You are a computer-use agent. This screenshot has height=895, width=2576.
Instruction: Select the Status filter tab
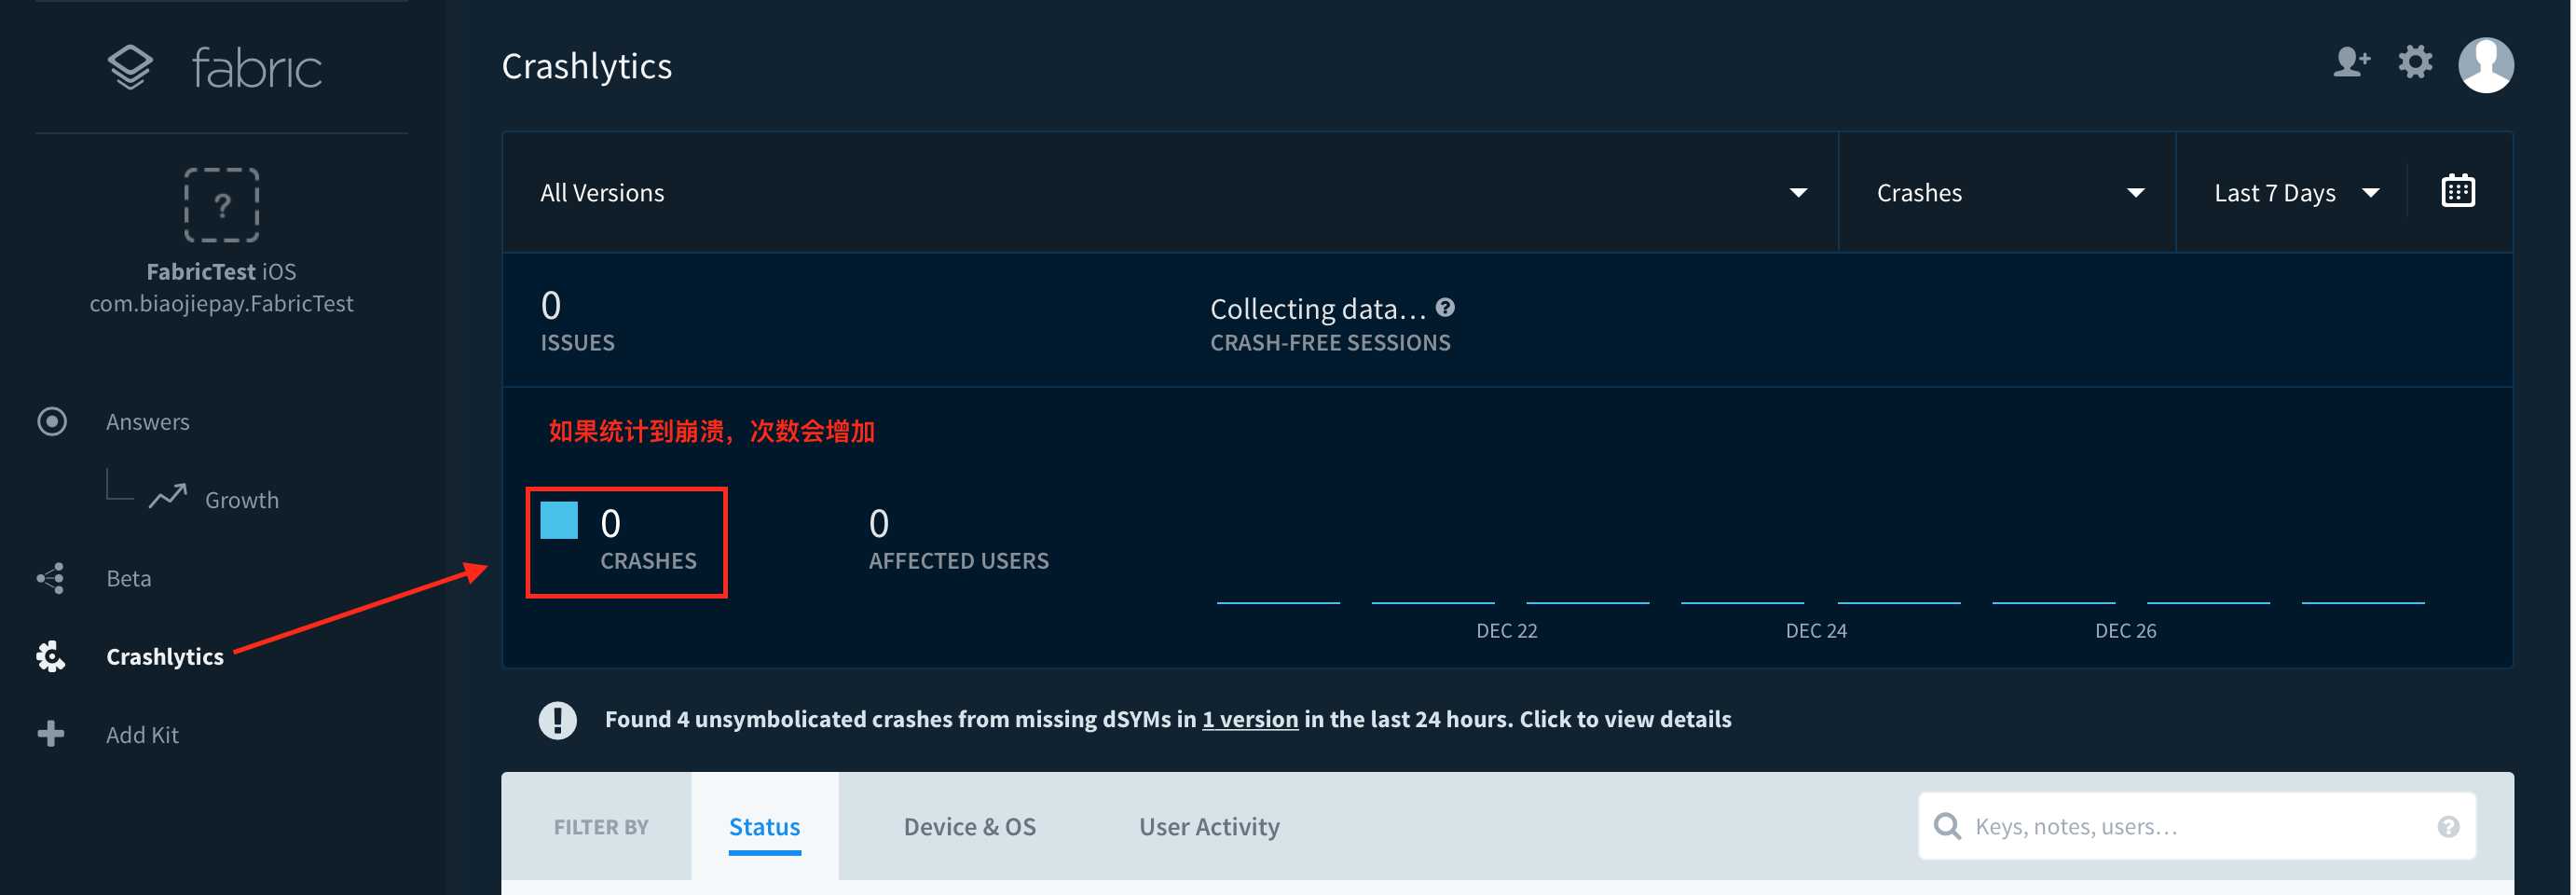[764, 826]
